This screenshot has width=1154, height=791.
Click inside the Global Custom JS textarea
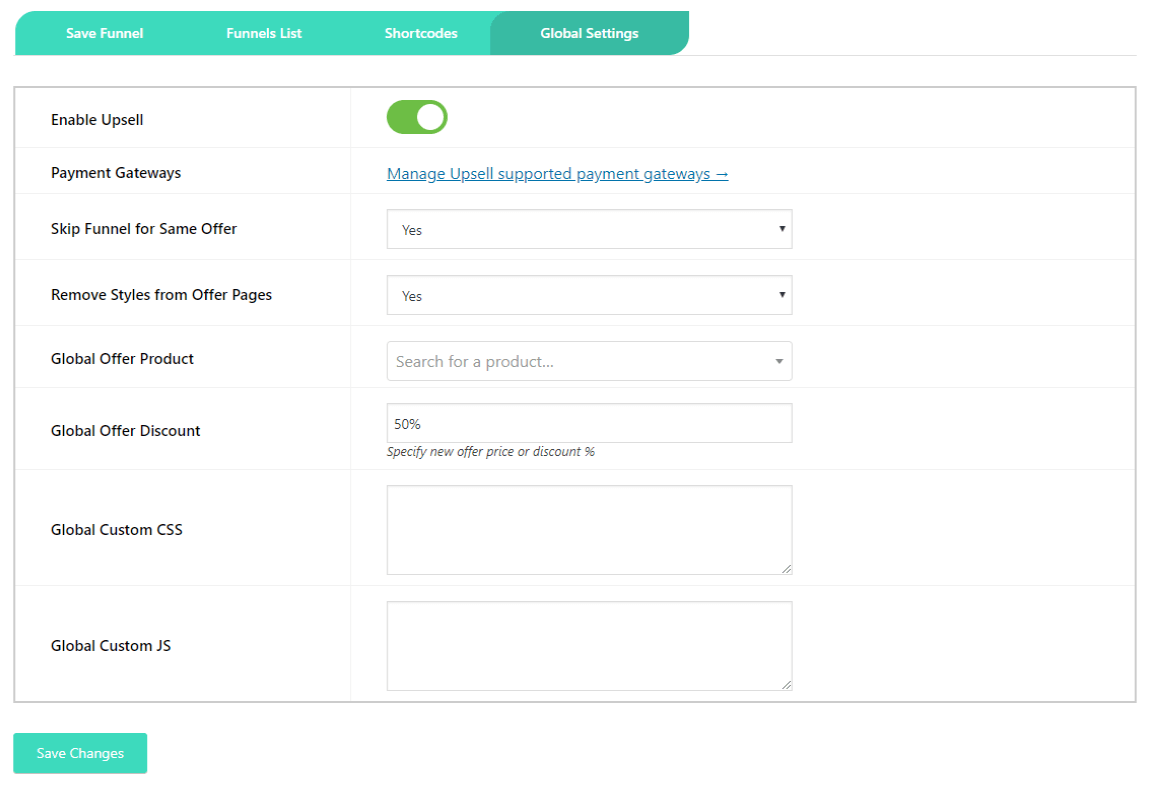[x=589, y=645]
